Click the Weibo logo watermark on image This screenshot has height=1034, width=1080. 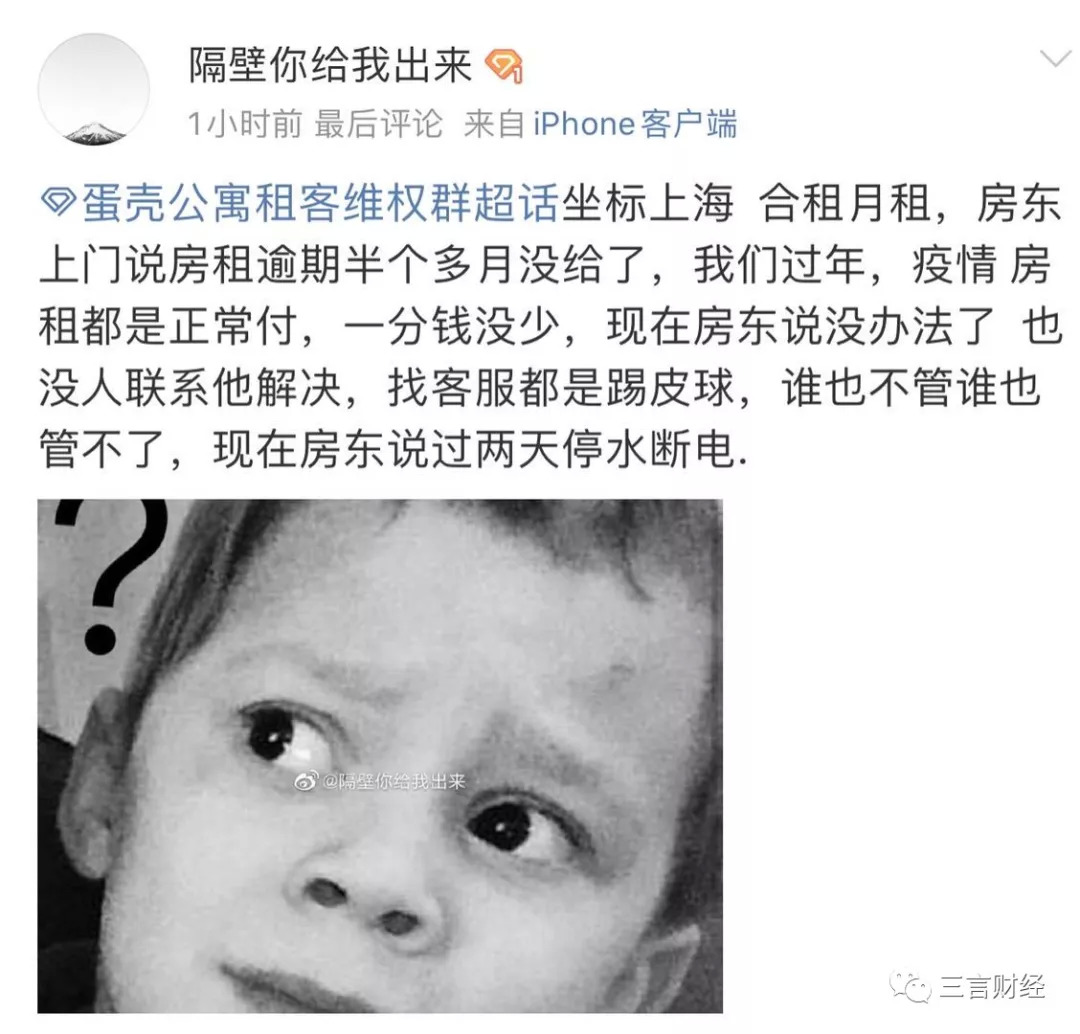(x=307, y=781)
